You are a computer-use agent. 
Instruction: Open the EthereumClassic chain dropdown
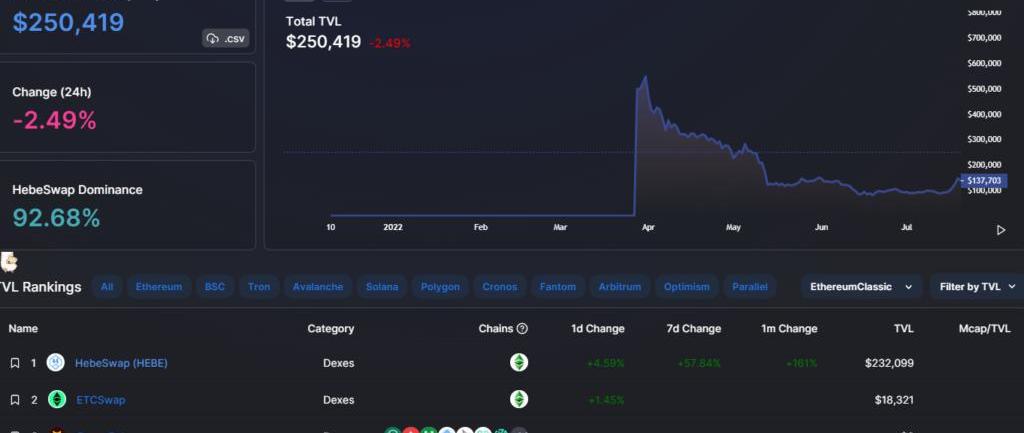click(861, 287)
